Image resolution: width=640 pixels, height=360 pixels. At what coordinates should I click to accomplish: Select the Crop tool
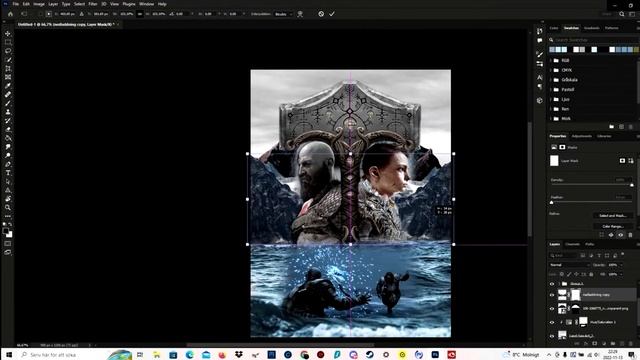[8, 69]
